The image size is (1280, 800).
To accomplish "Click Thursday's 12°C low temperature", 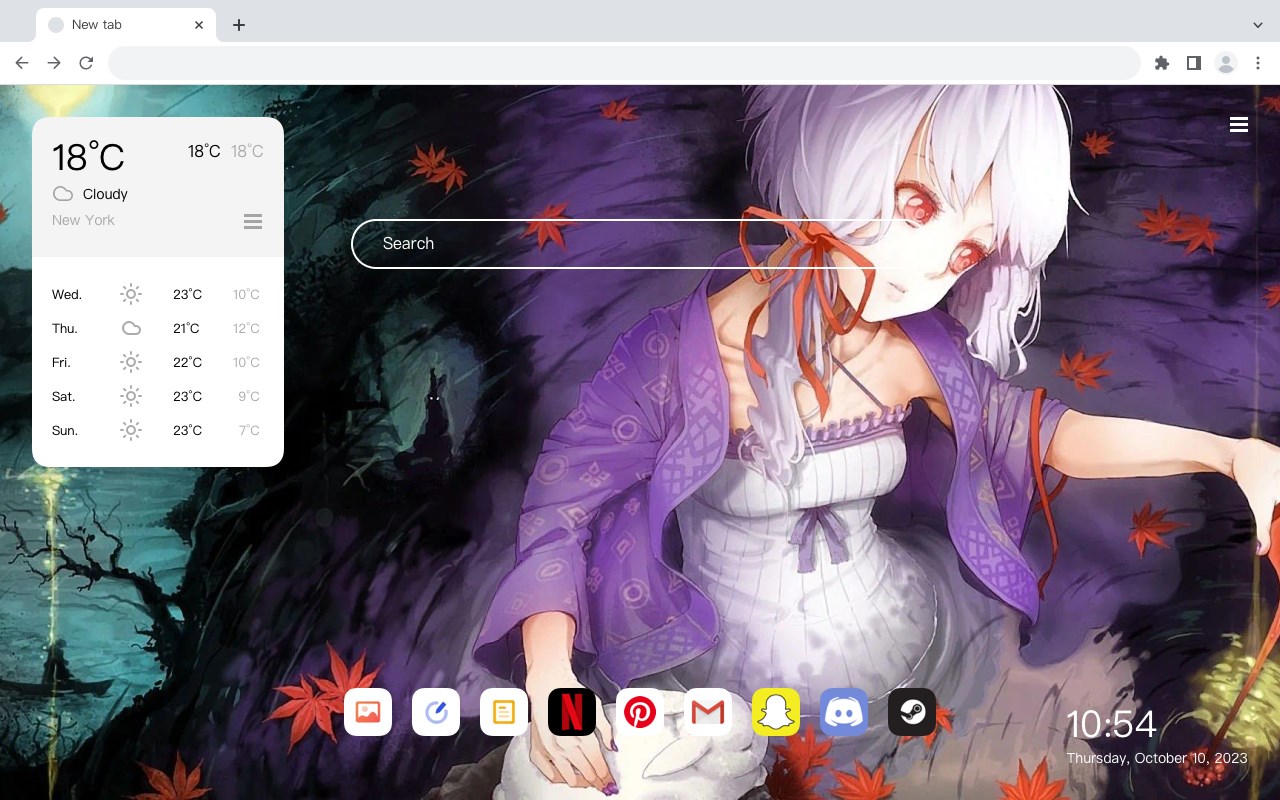I will coord(247,328).
